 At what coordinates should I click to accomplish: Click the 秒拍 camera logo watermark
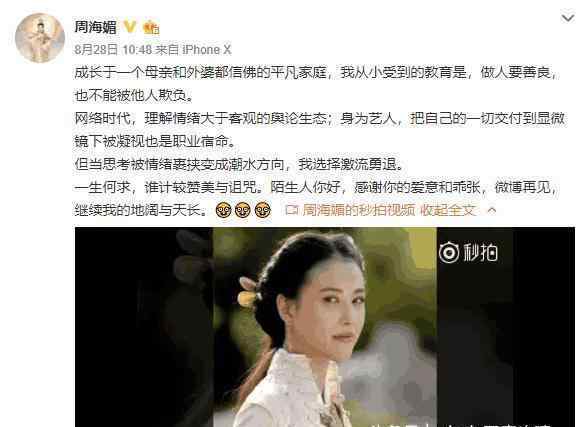tap(449, 253)
